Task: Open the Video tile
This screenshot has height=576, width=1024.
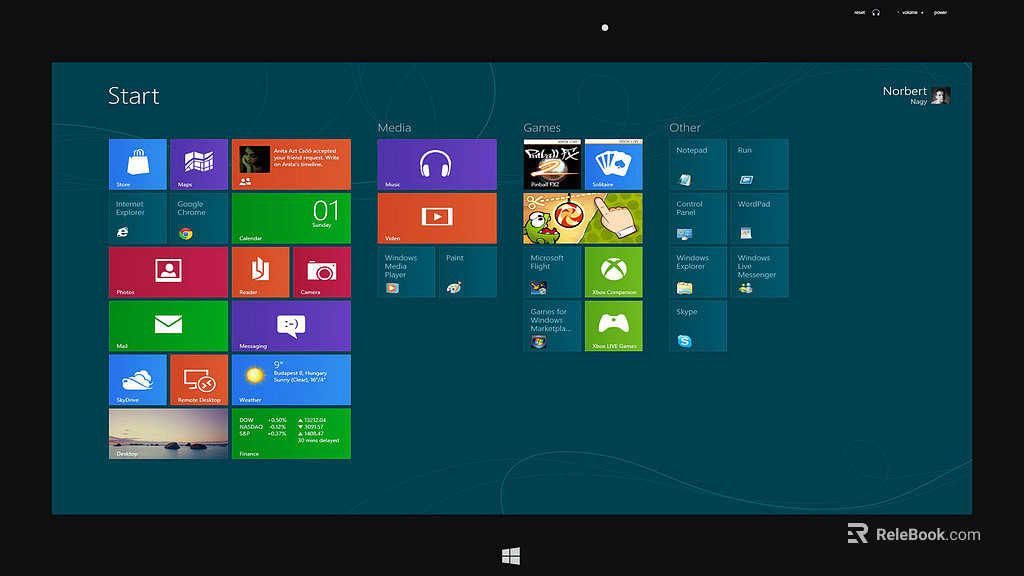Action: click(437, 218)
